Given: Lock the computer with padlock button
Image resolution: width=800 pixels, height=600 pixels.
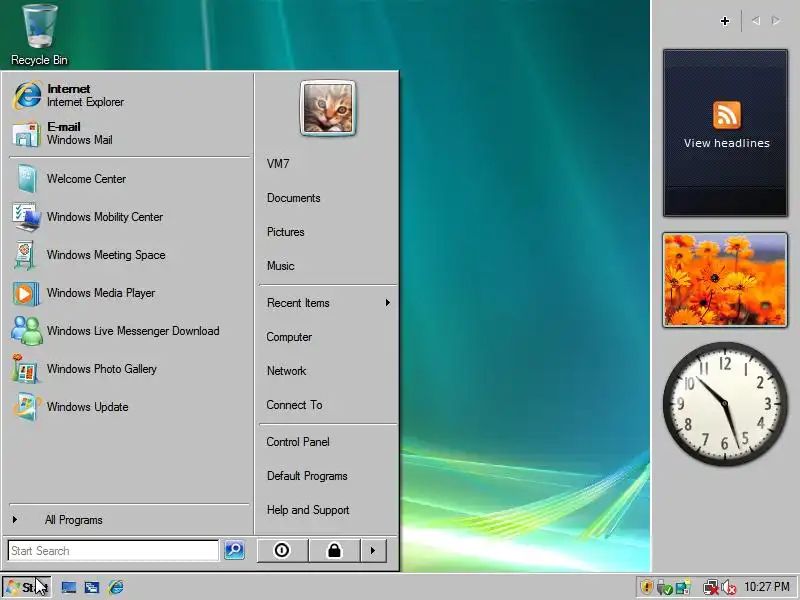Looking at the screenshot, I should [334, 551].
